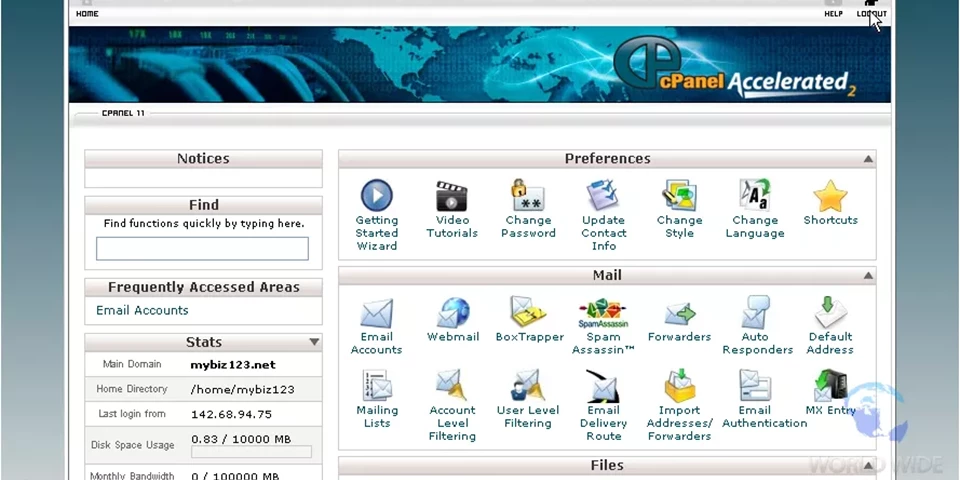Open the MX Entry icon
Image resolution: width=960 pixels, height=480 pixels.
pos(830,386)
